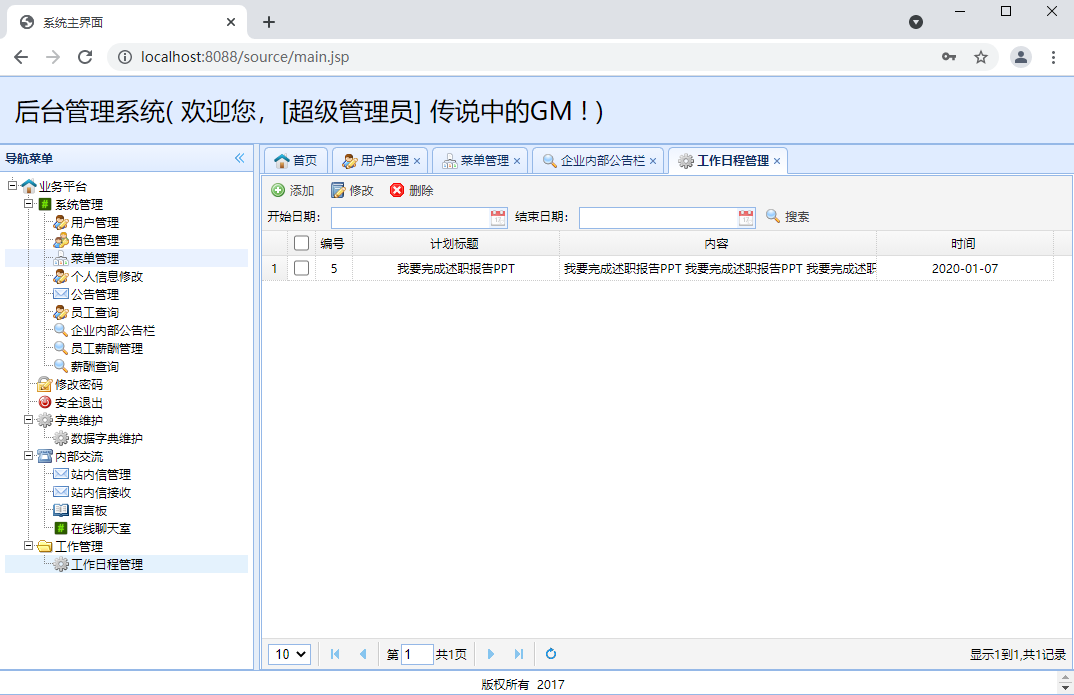Click the start date input field

[x=410, y=217]
